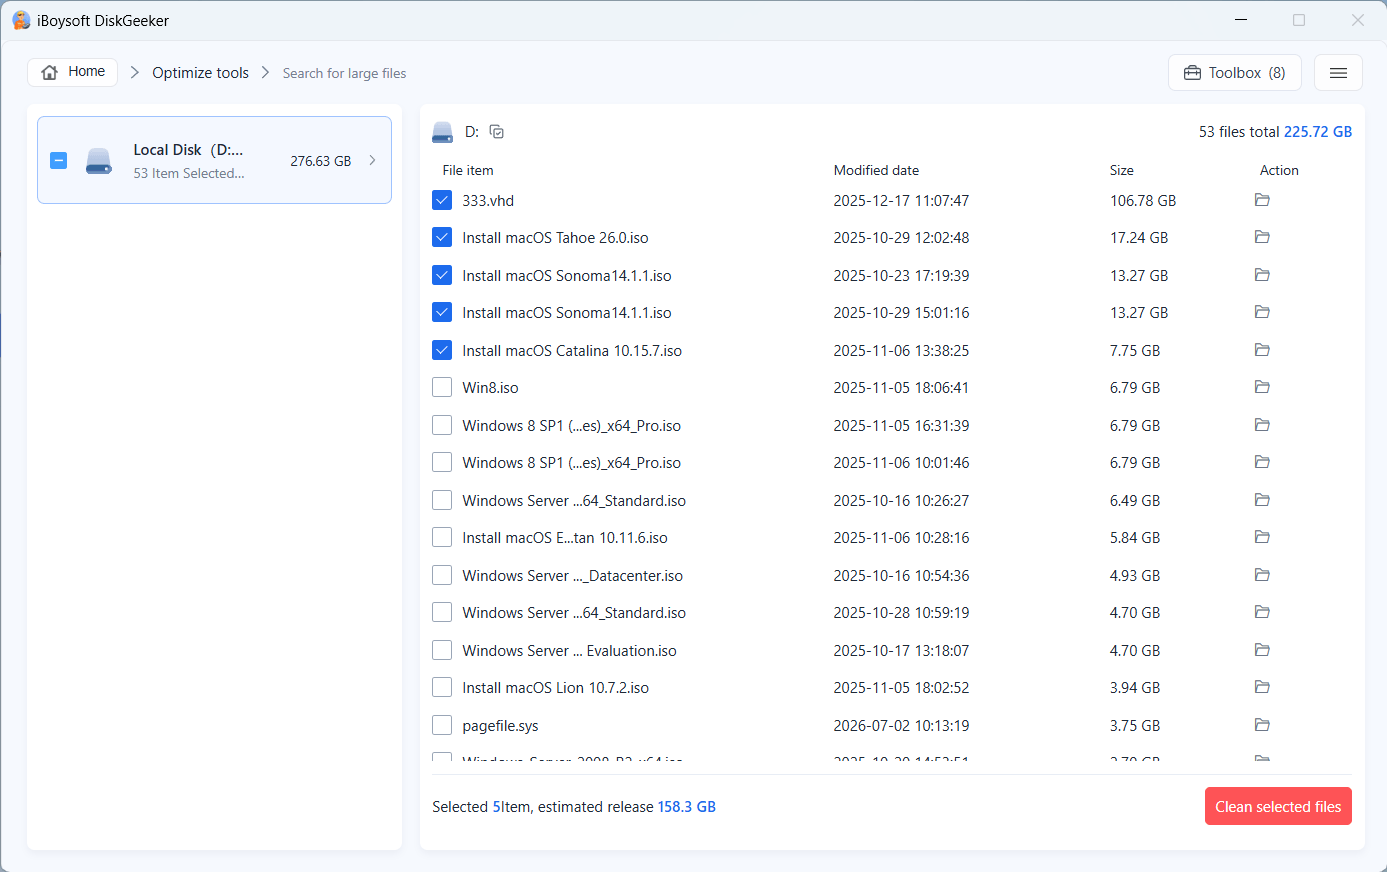Minimize the DiskGeeker window
This screenshot has width=1387, height=872.
tap(1241, 20)
